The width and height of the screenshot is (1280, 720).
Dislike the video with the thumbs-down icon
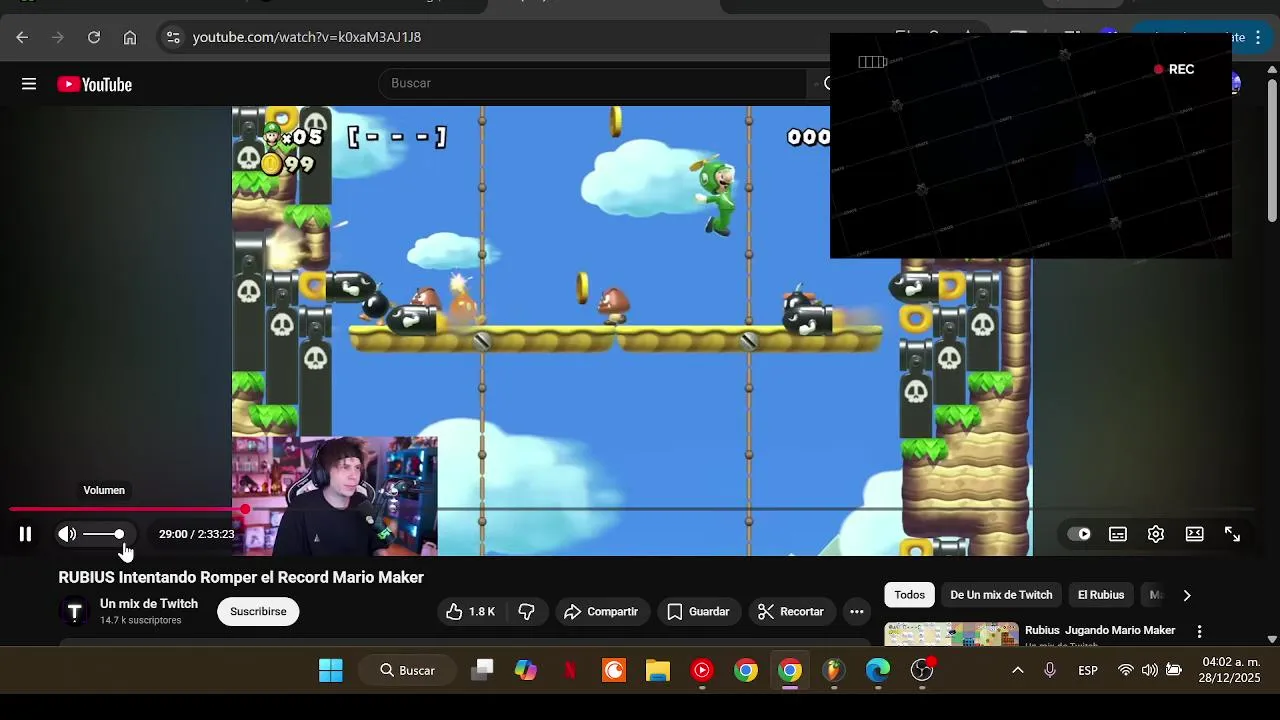tap(527, 611)
